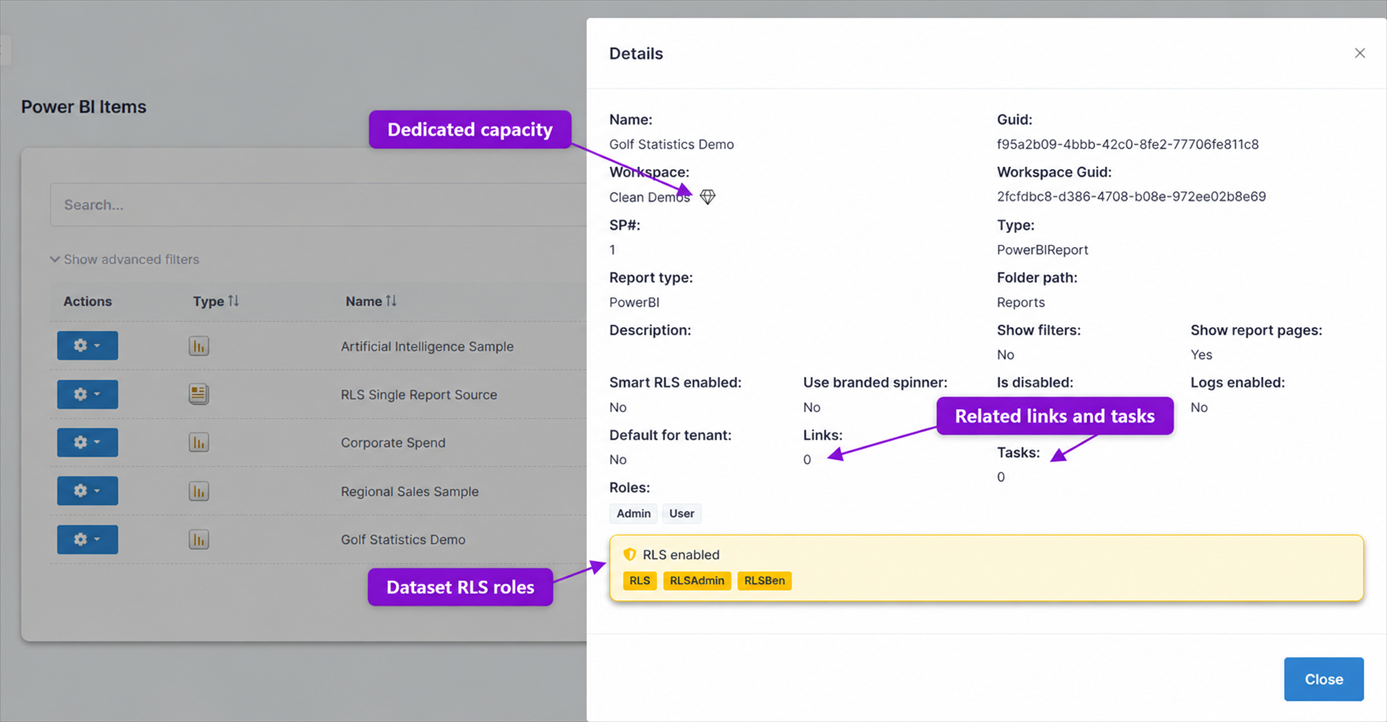The image size is (1387, 722).
Task: Click the Actions column header
Action: (x=88, y=301)
